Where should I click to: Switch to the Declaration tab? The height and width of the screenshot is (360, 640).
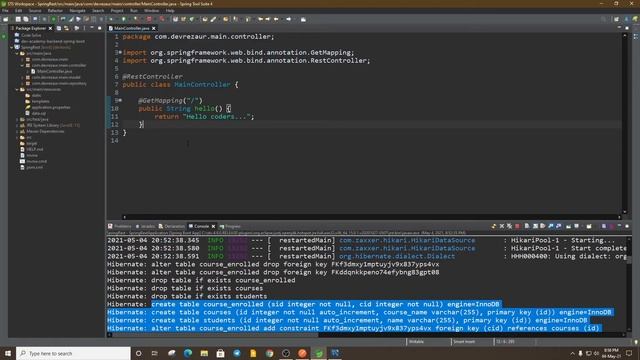172,226
